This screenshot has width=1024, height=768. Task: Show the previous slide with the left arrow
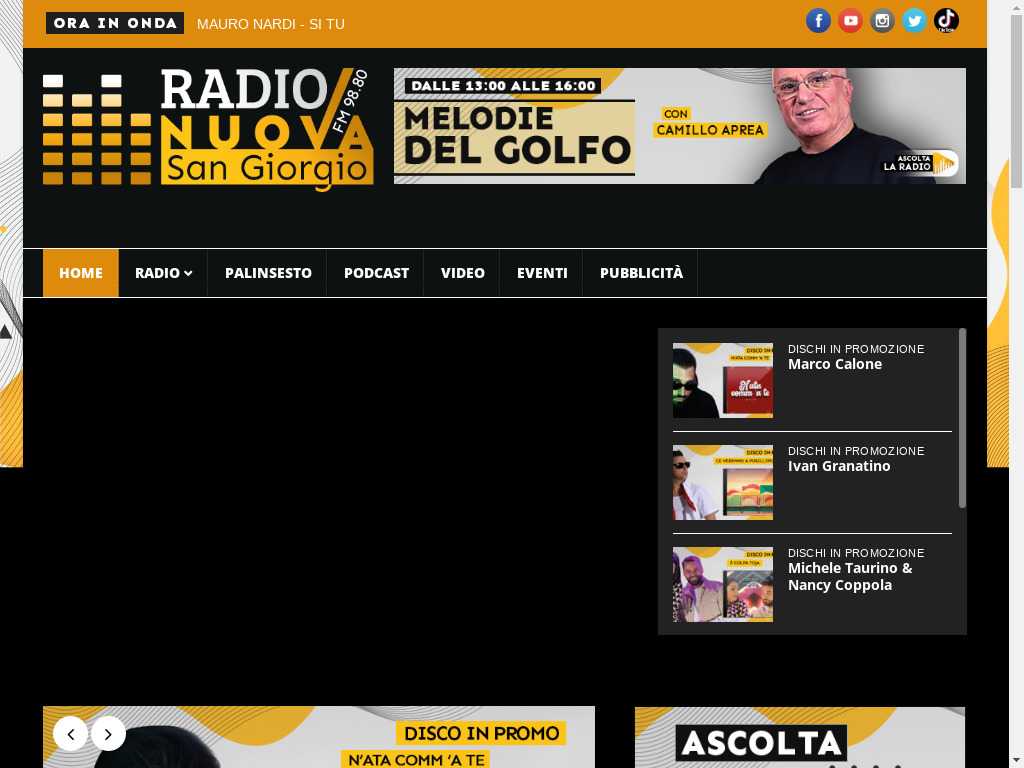point(71,734)
